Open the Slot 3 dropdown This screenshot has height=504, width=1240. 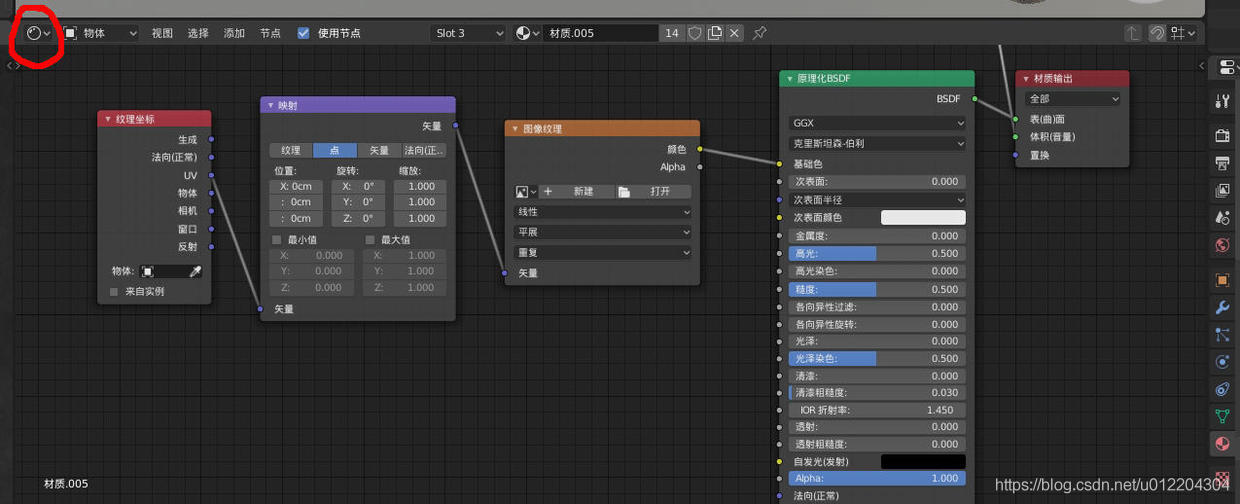tap(469, 33)
